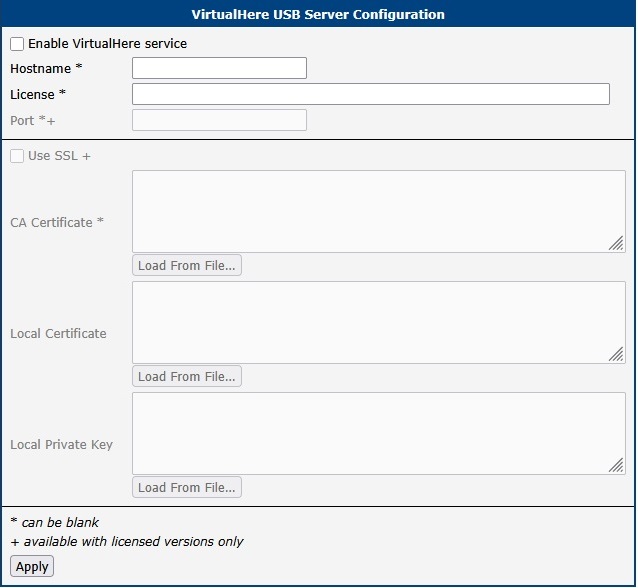Grab the CA Certificate resize handle
Screen dimensions: 638x588
(616, 243)
